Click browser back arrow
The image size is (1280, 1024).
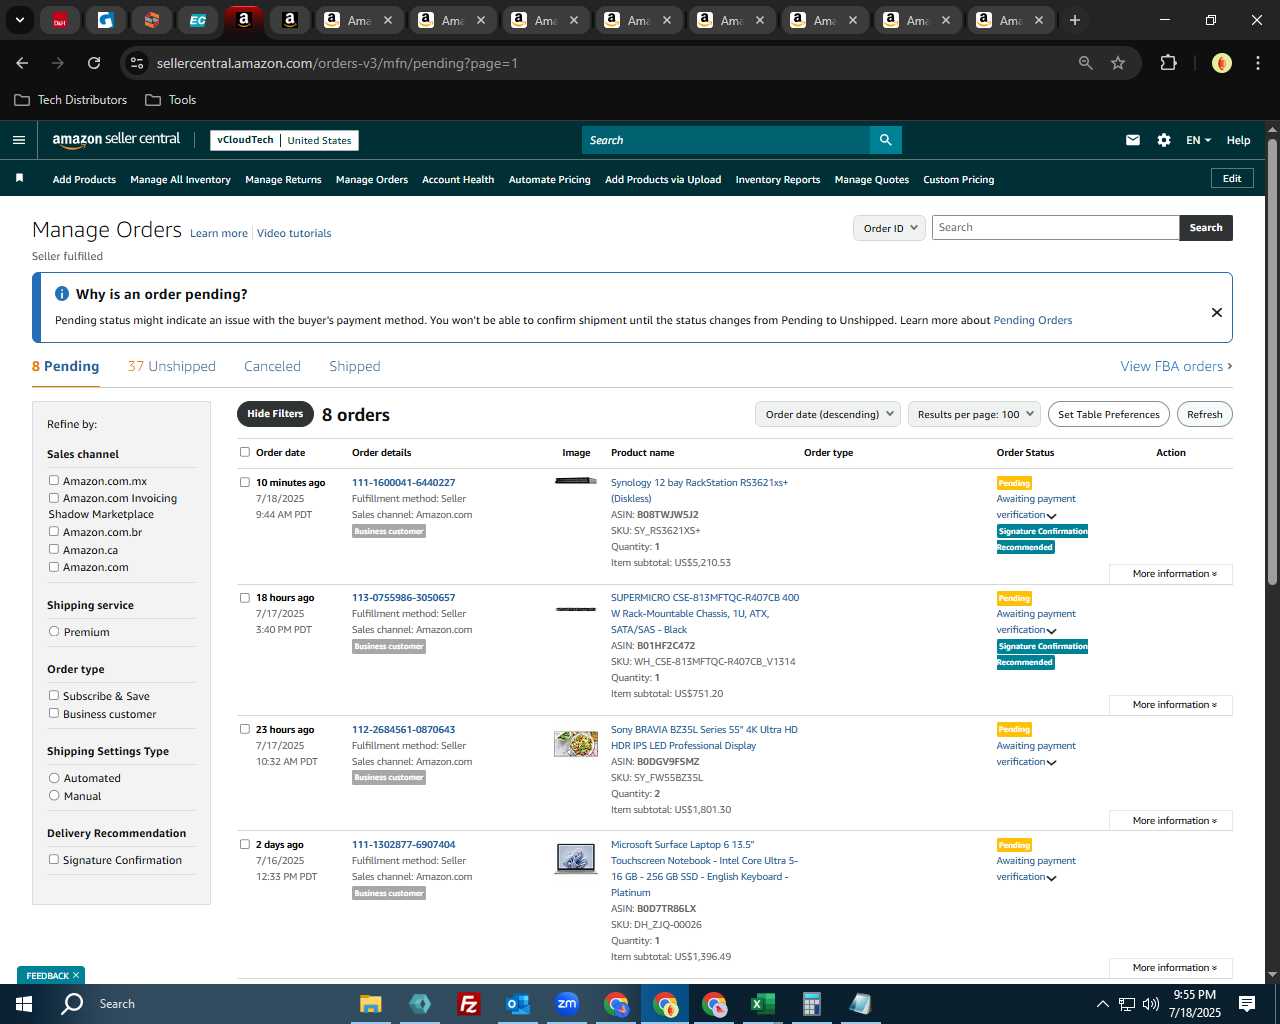22,63
